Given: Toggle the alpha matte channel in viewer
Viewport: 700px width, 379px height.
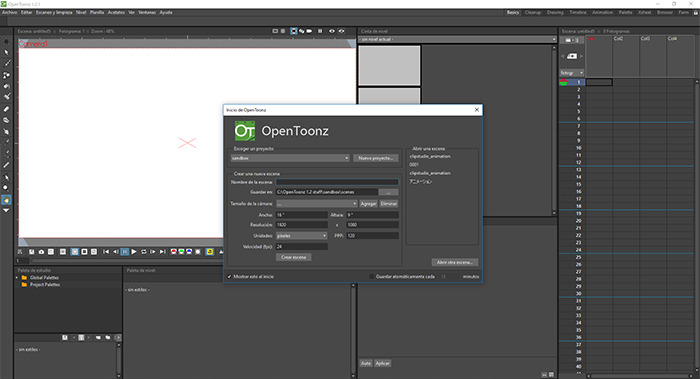Looking at the screenshot, I should (x=198, y=252).
